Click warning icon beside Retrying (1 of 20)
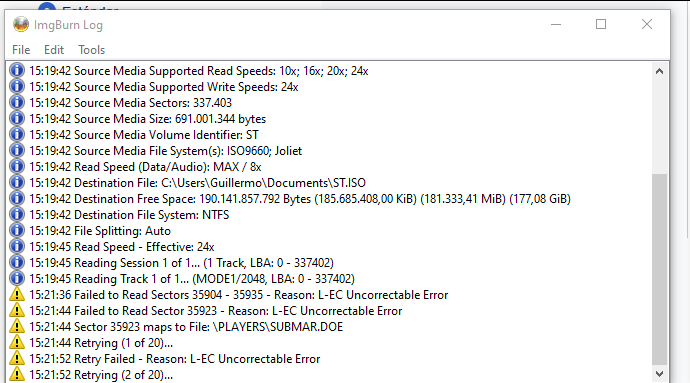 tap(17, 342)
